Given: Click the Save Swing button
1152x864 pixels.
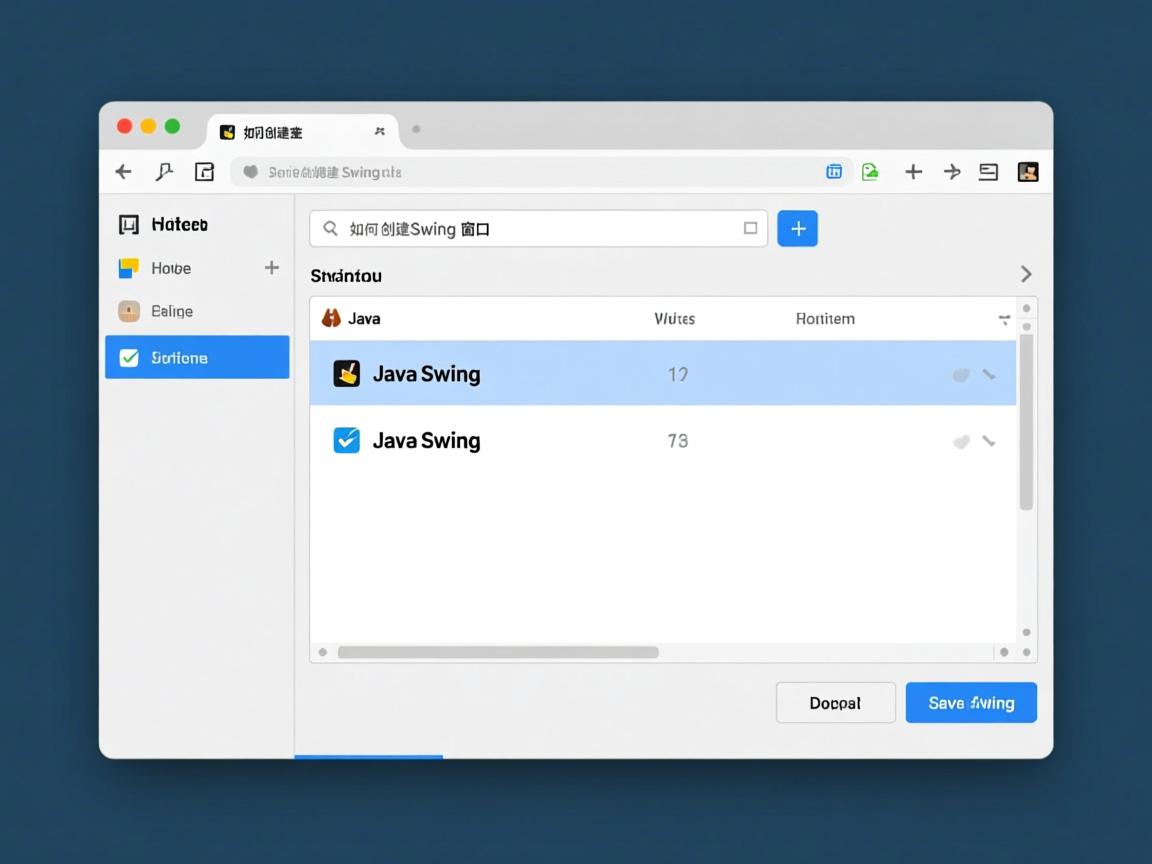Looking at the screenshot, I should click(x=970, y=702).
